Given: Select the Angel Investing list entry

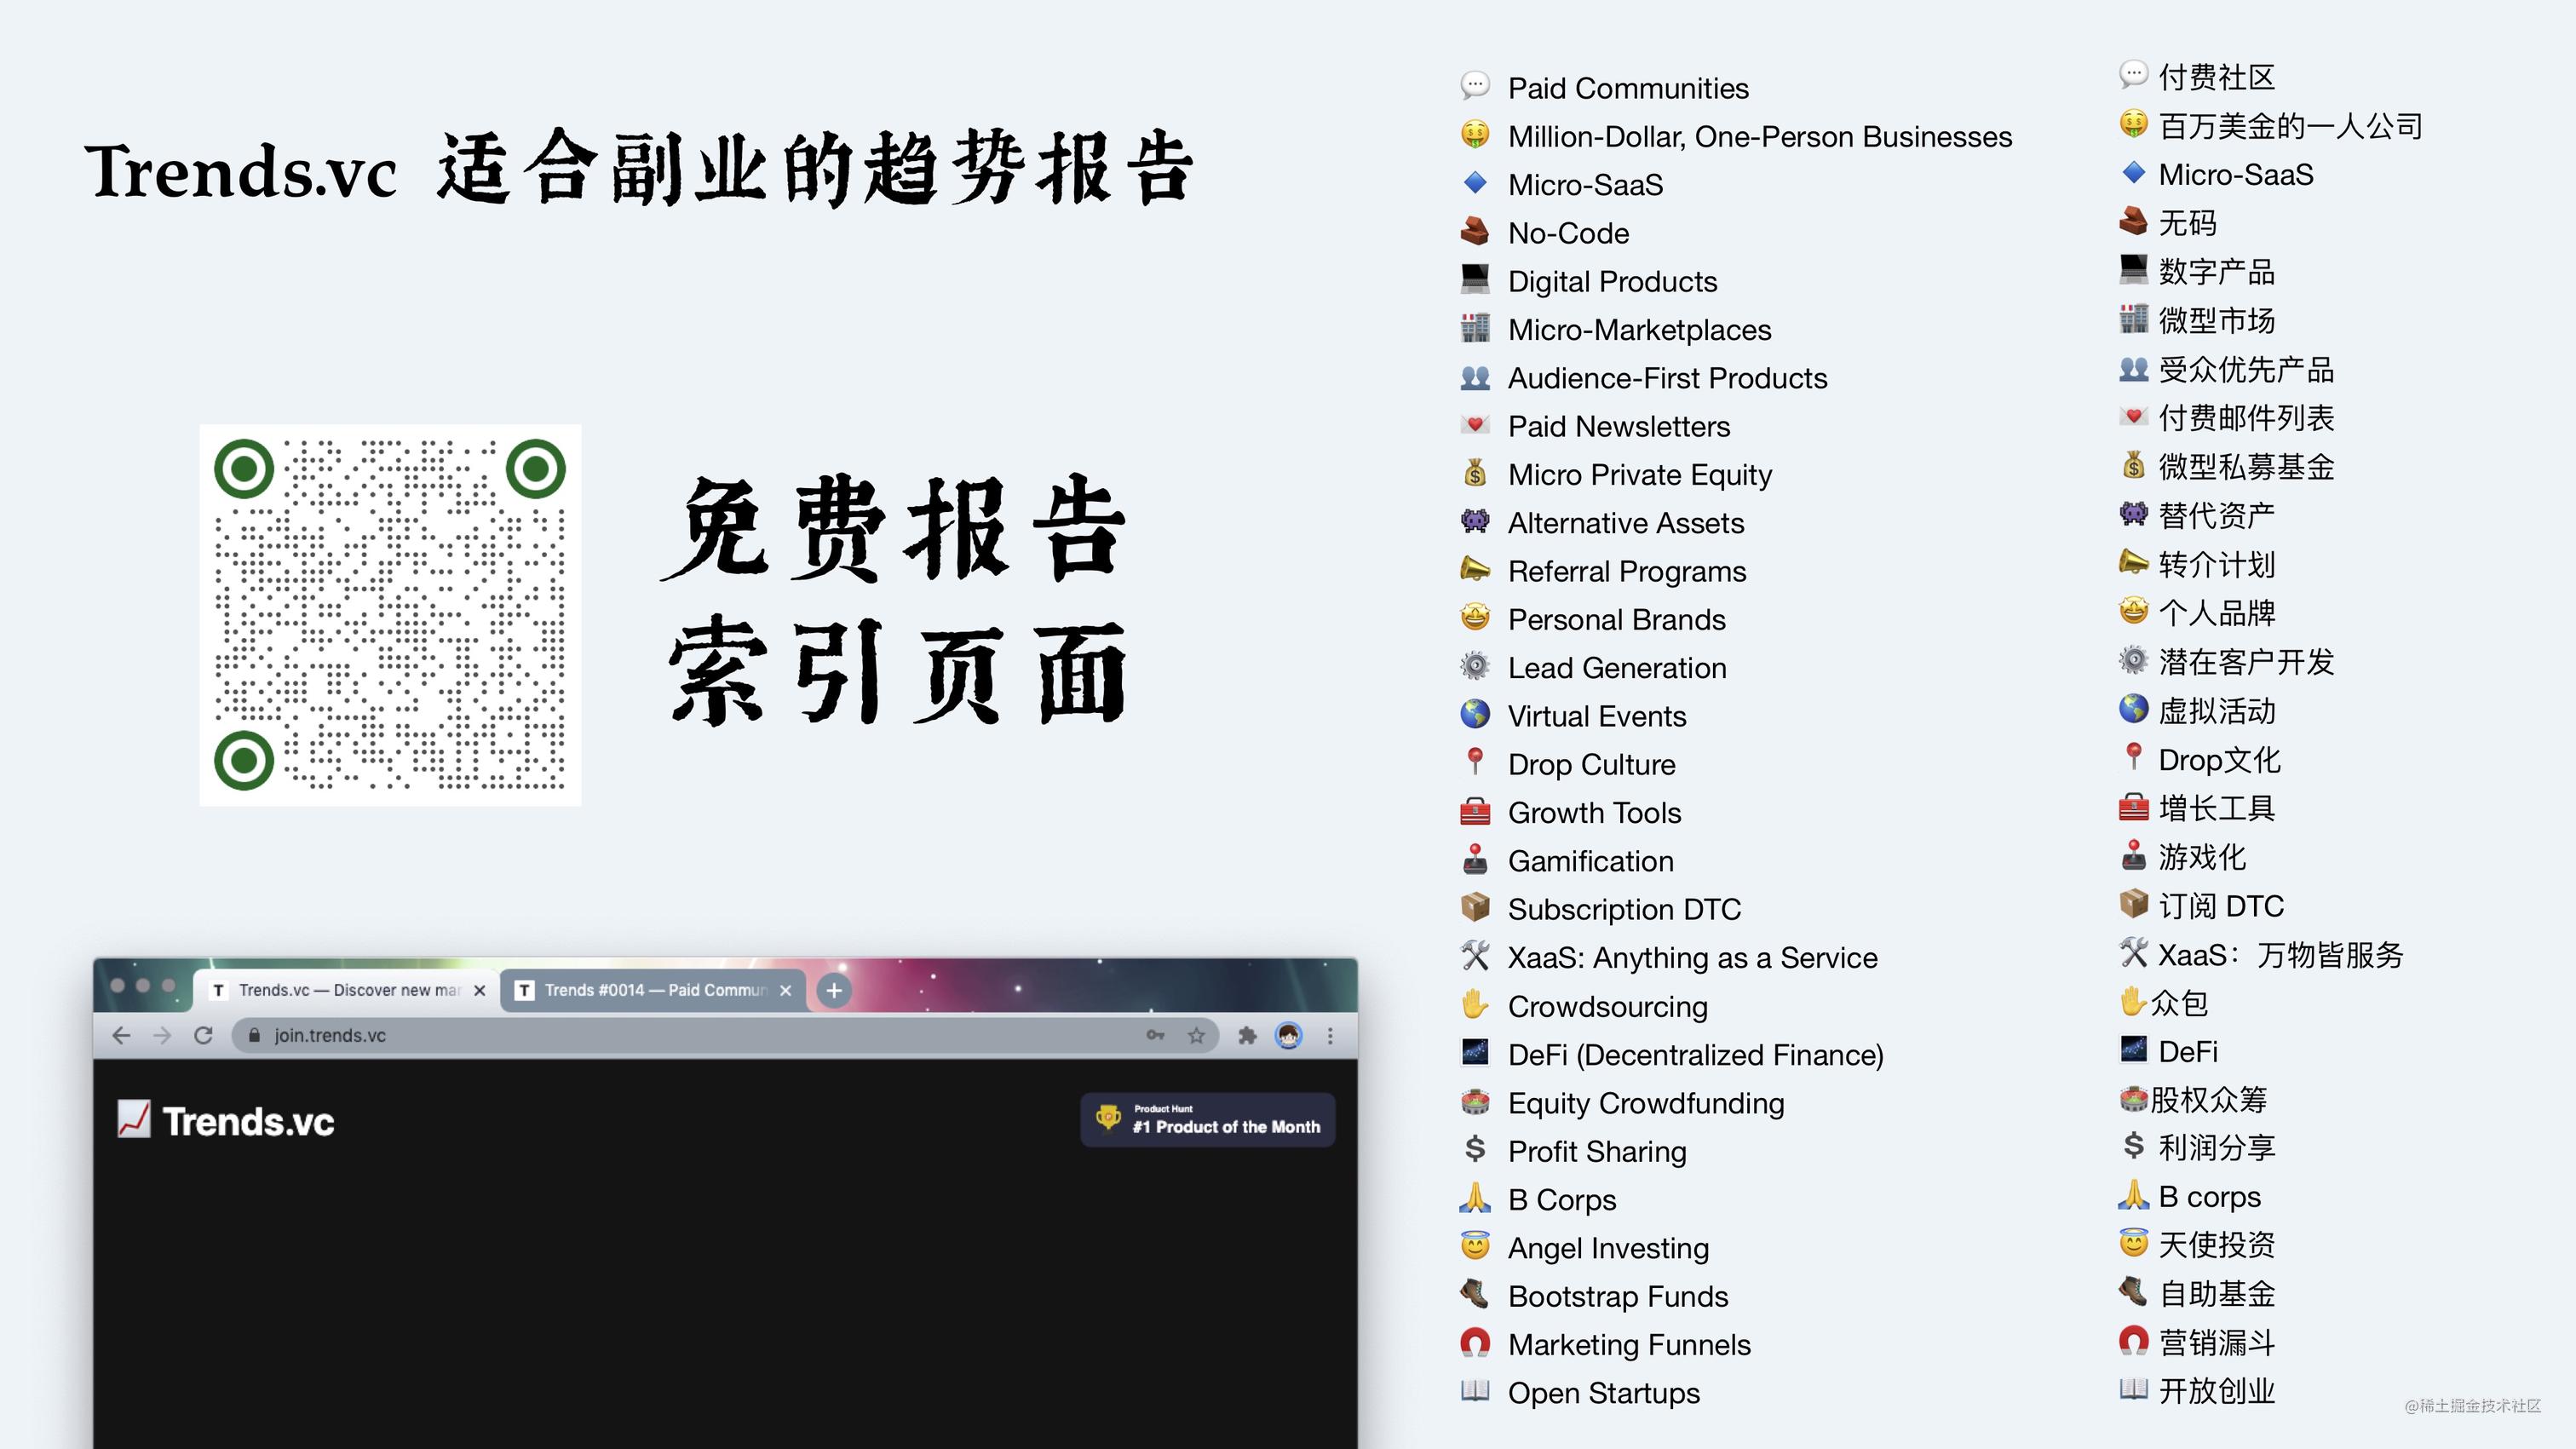Looking at the screenshot, I should tap(1608, 1248).
